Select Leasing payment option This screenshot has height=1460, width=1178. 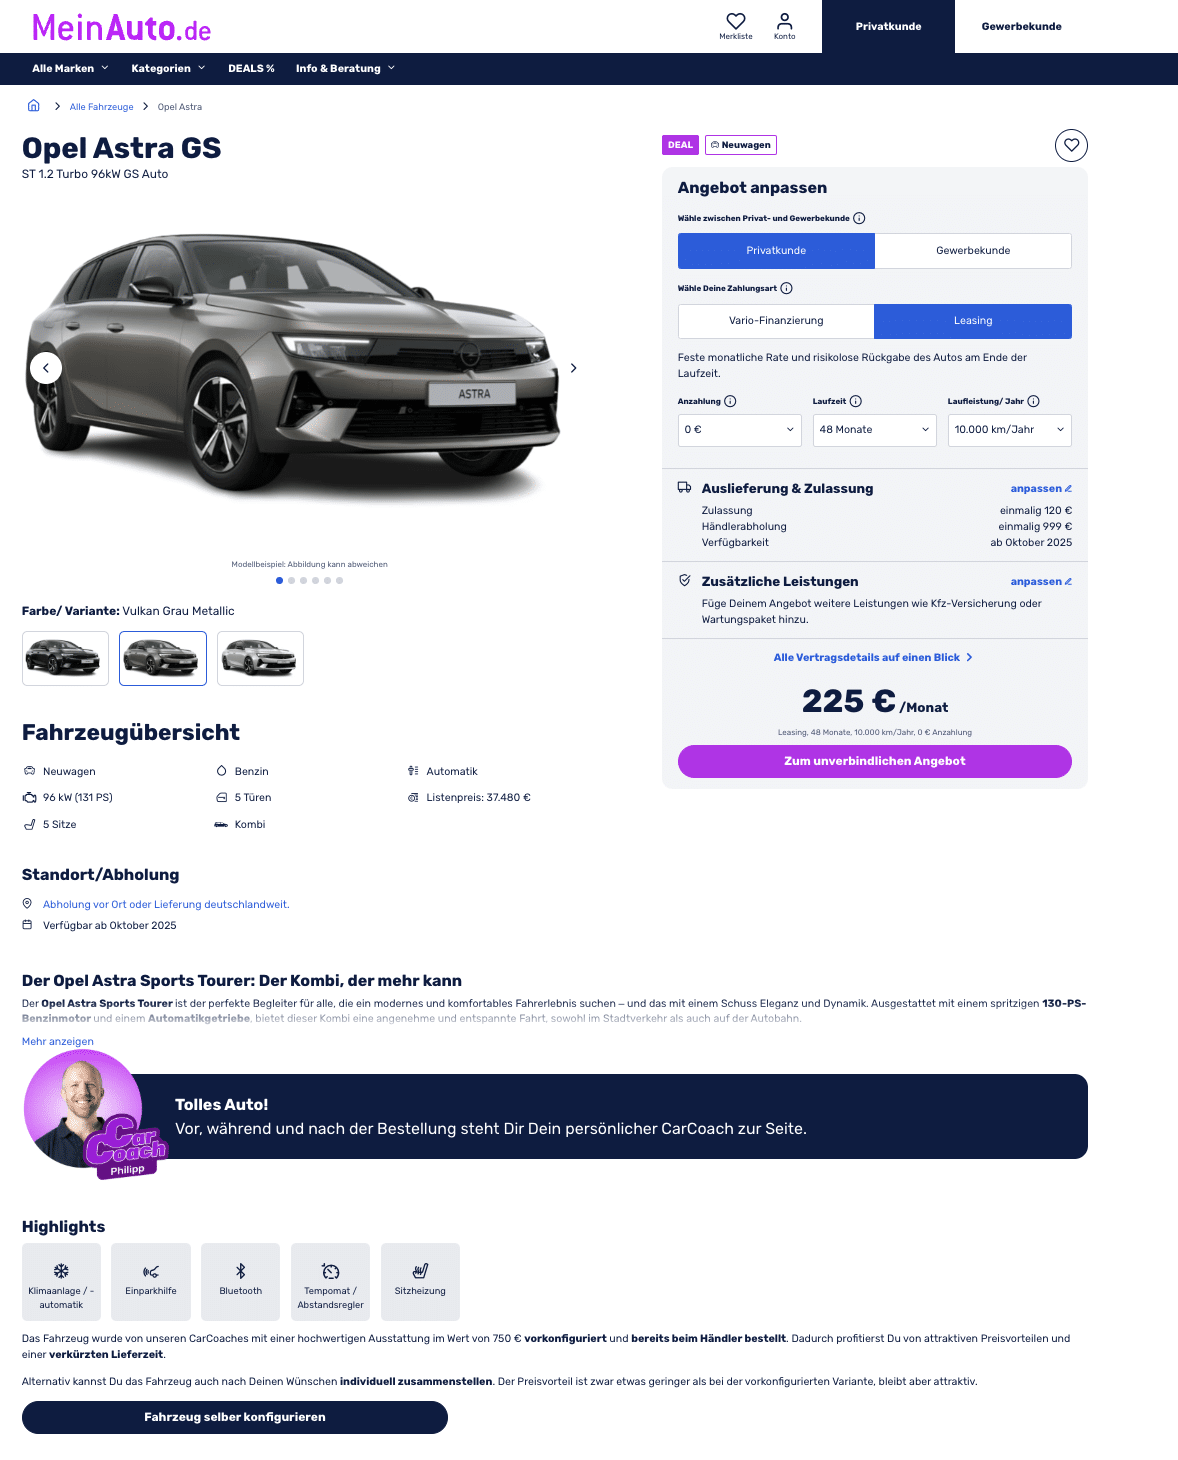click(973, 321)
